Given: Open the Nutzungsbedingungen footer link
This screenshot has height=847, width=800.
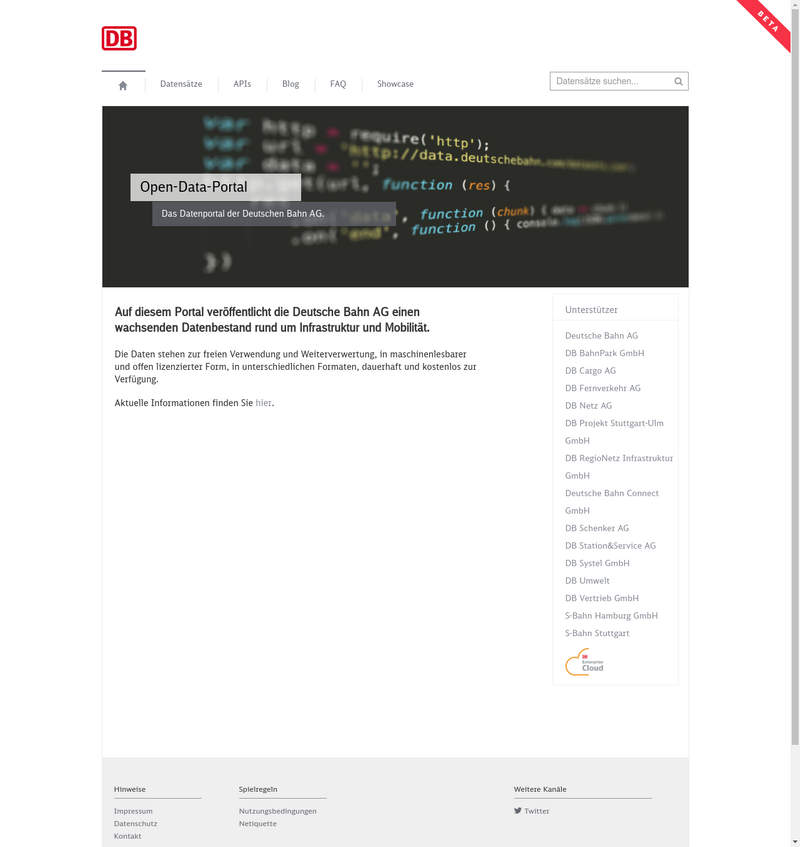Looking at the screenshot, I should click(x=277, y=811).
